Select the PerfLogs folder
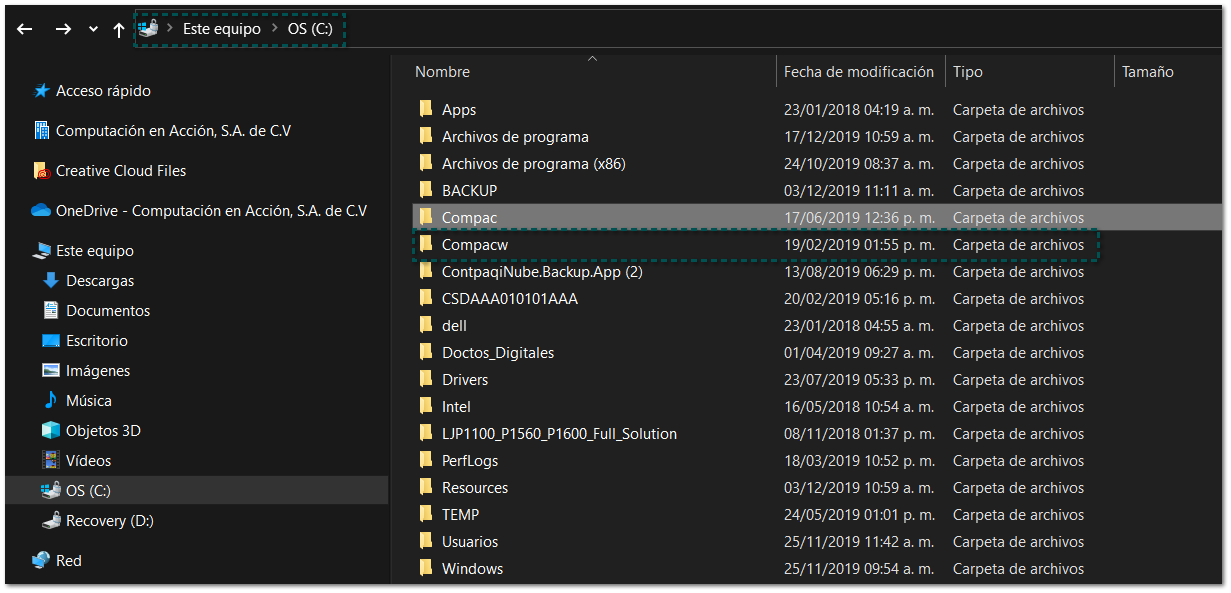1231x593 pixels. (470, 461)
